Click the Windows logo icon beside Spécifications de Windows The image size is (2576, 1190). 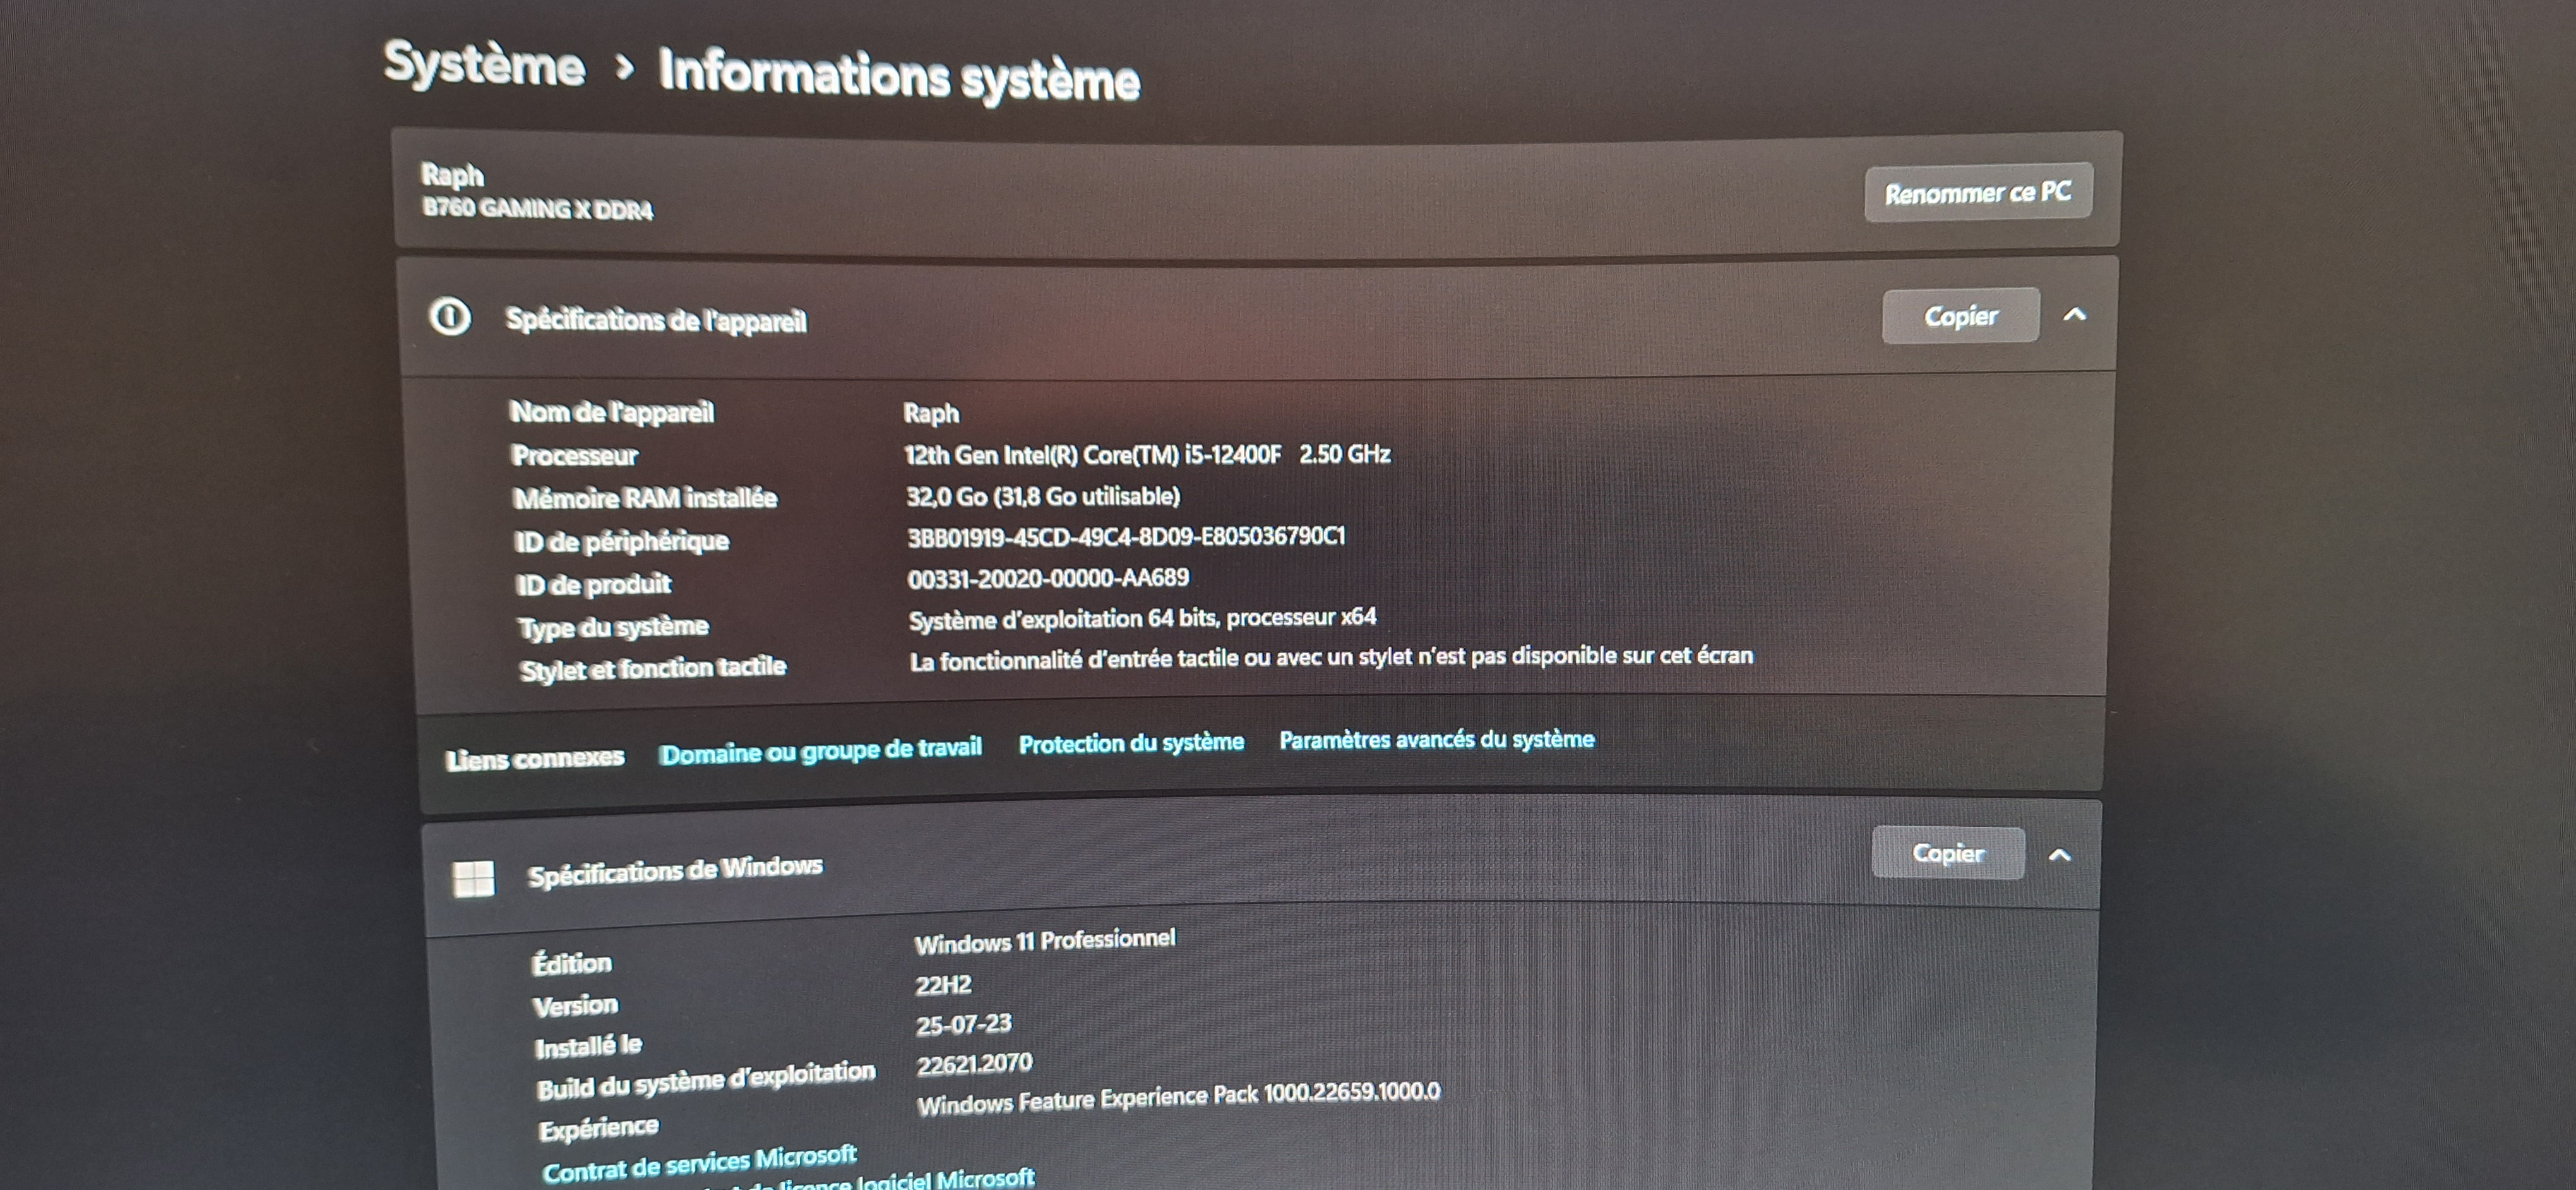(x=473, y=879)
